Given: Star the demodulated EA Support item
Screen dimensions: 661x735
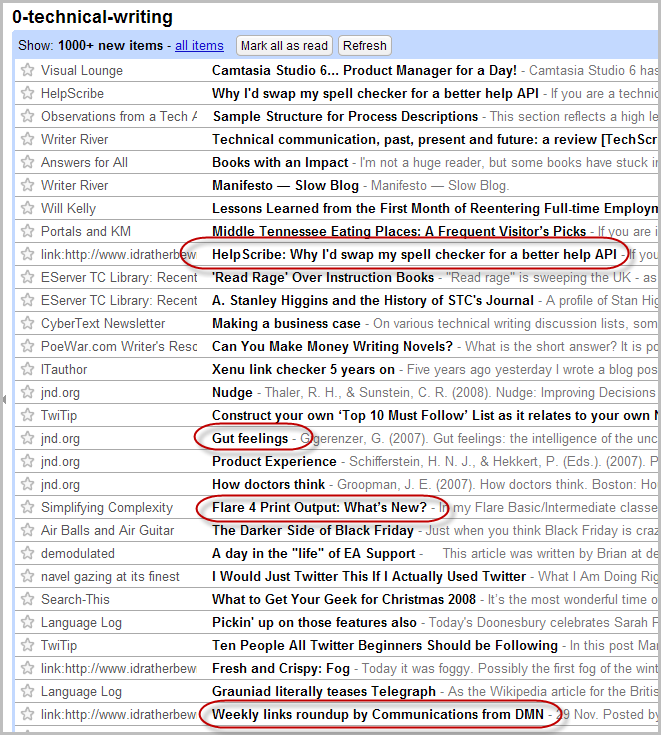Looking at the screenshot, I should [x=28, y=553].
